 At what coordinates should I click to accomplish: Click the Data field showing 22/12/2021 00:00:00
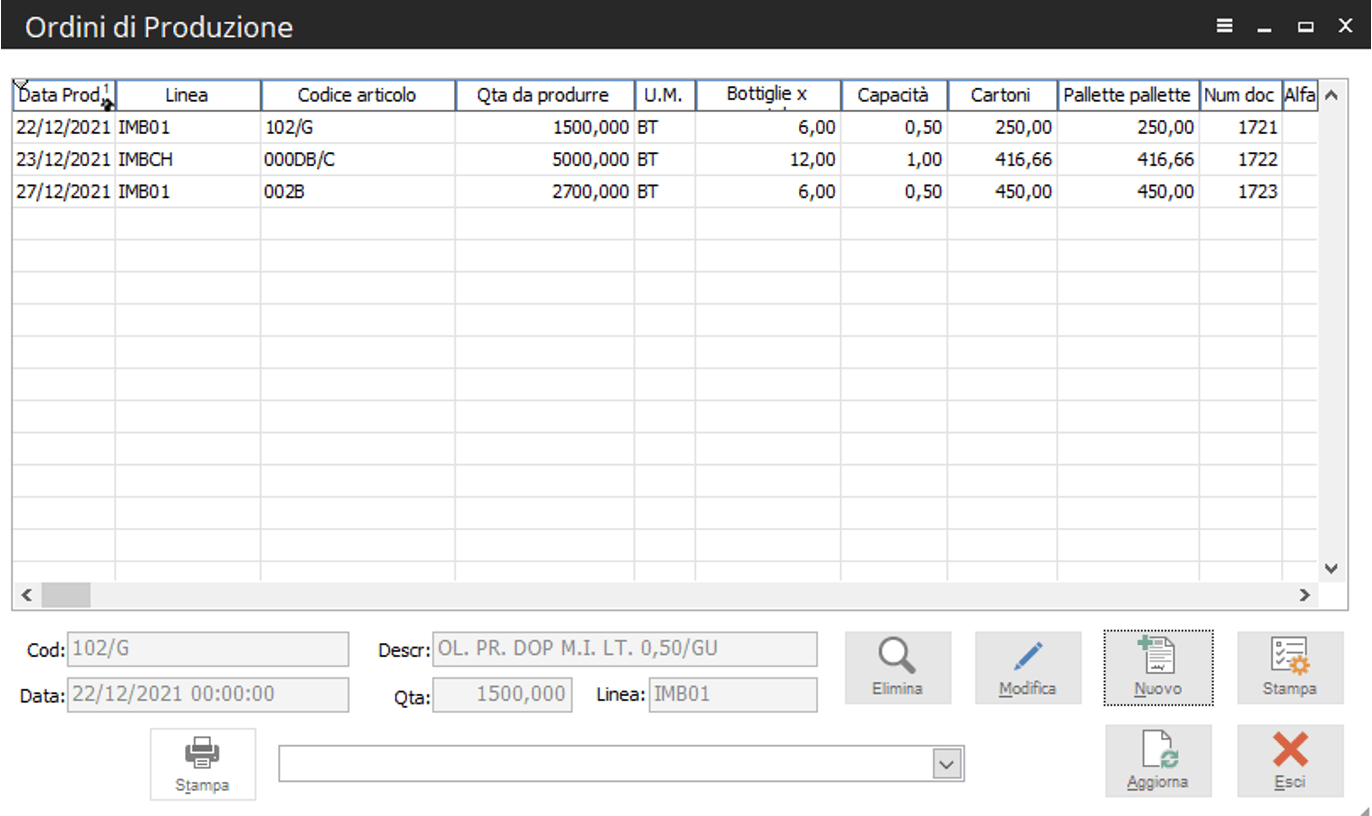[208, 695]
